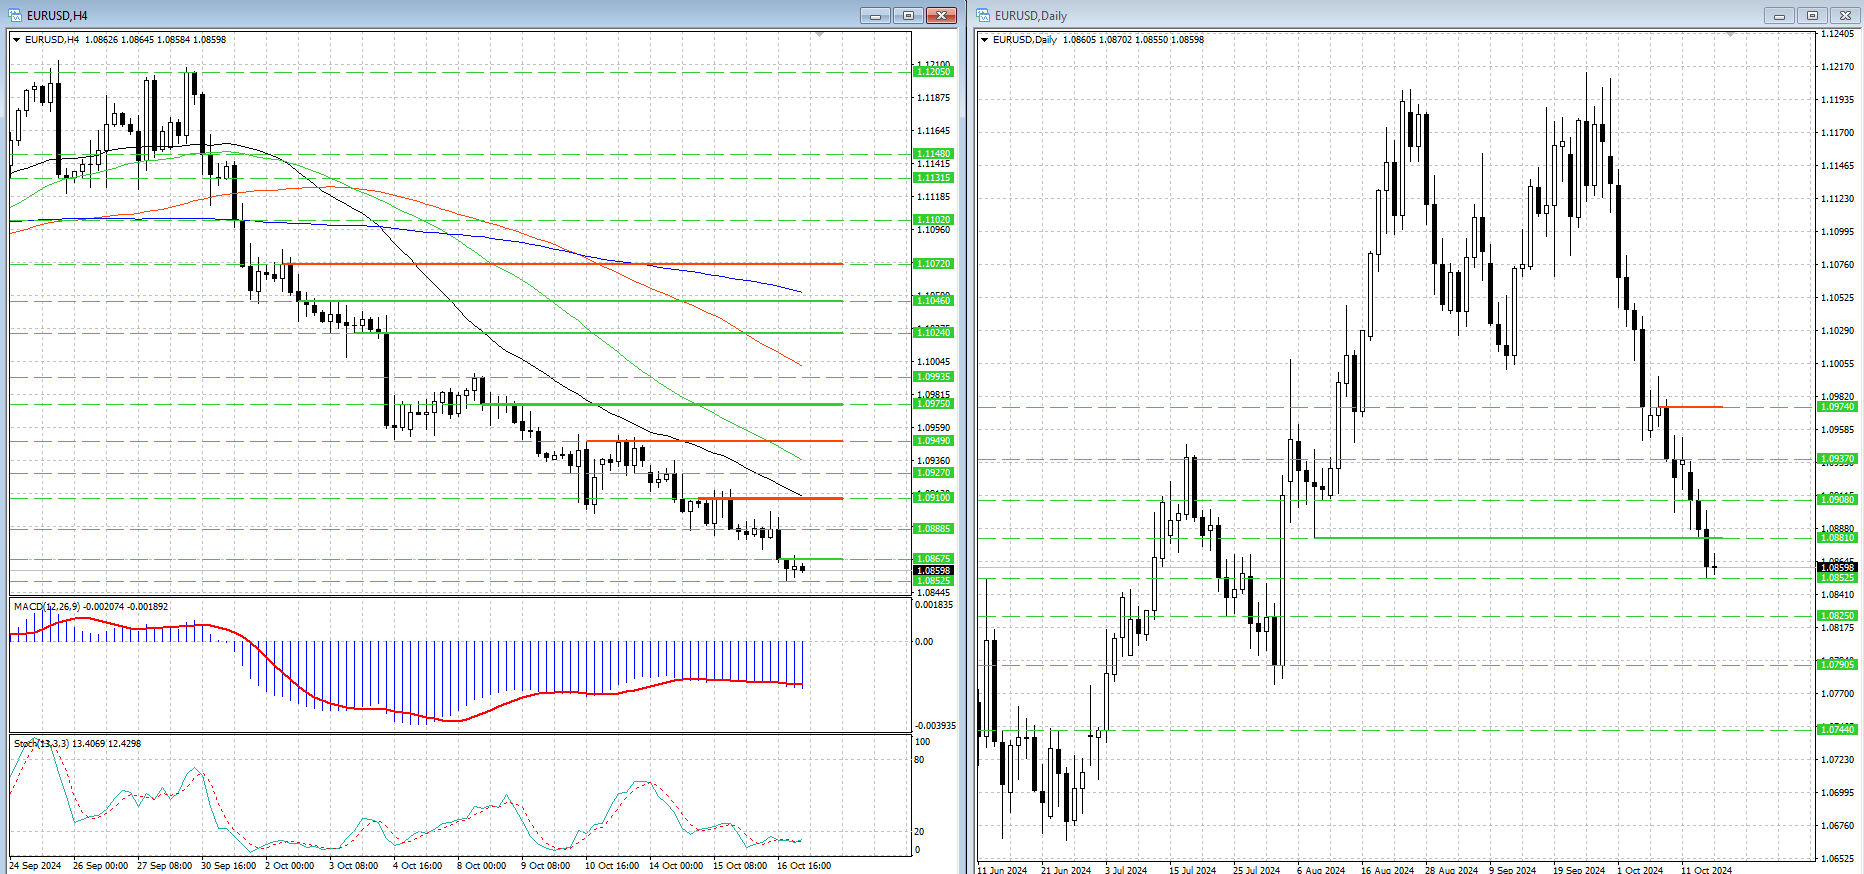Viewport: 1864px width, 874px height.
Task: Close the EURUSD,Daily chart window
Action: pos(1845,15)
